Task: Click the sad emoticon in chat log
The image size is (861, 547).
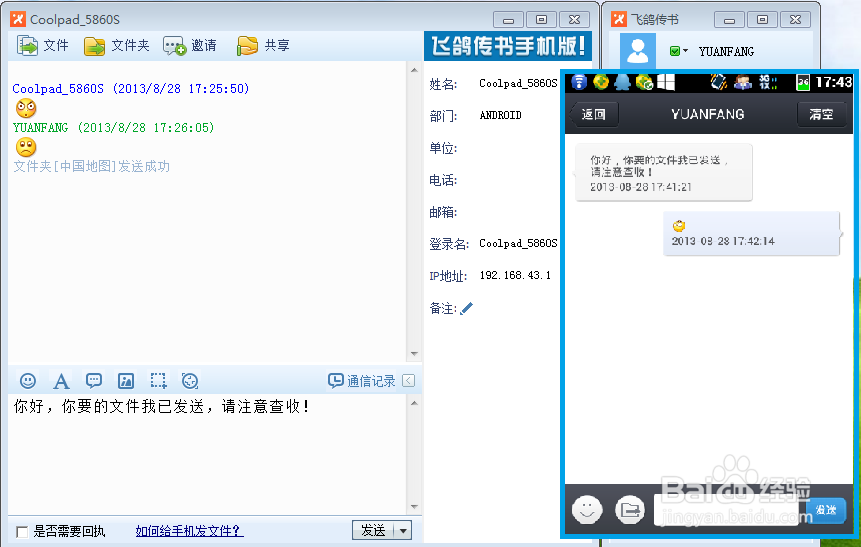Action: point(26,147)
